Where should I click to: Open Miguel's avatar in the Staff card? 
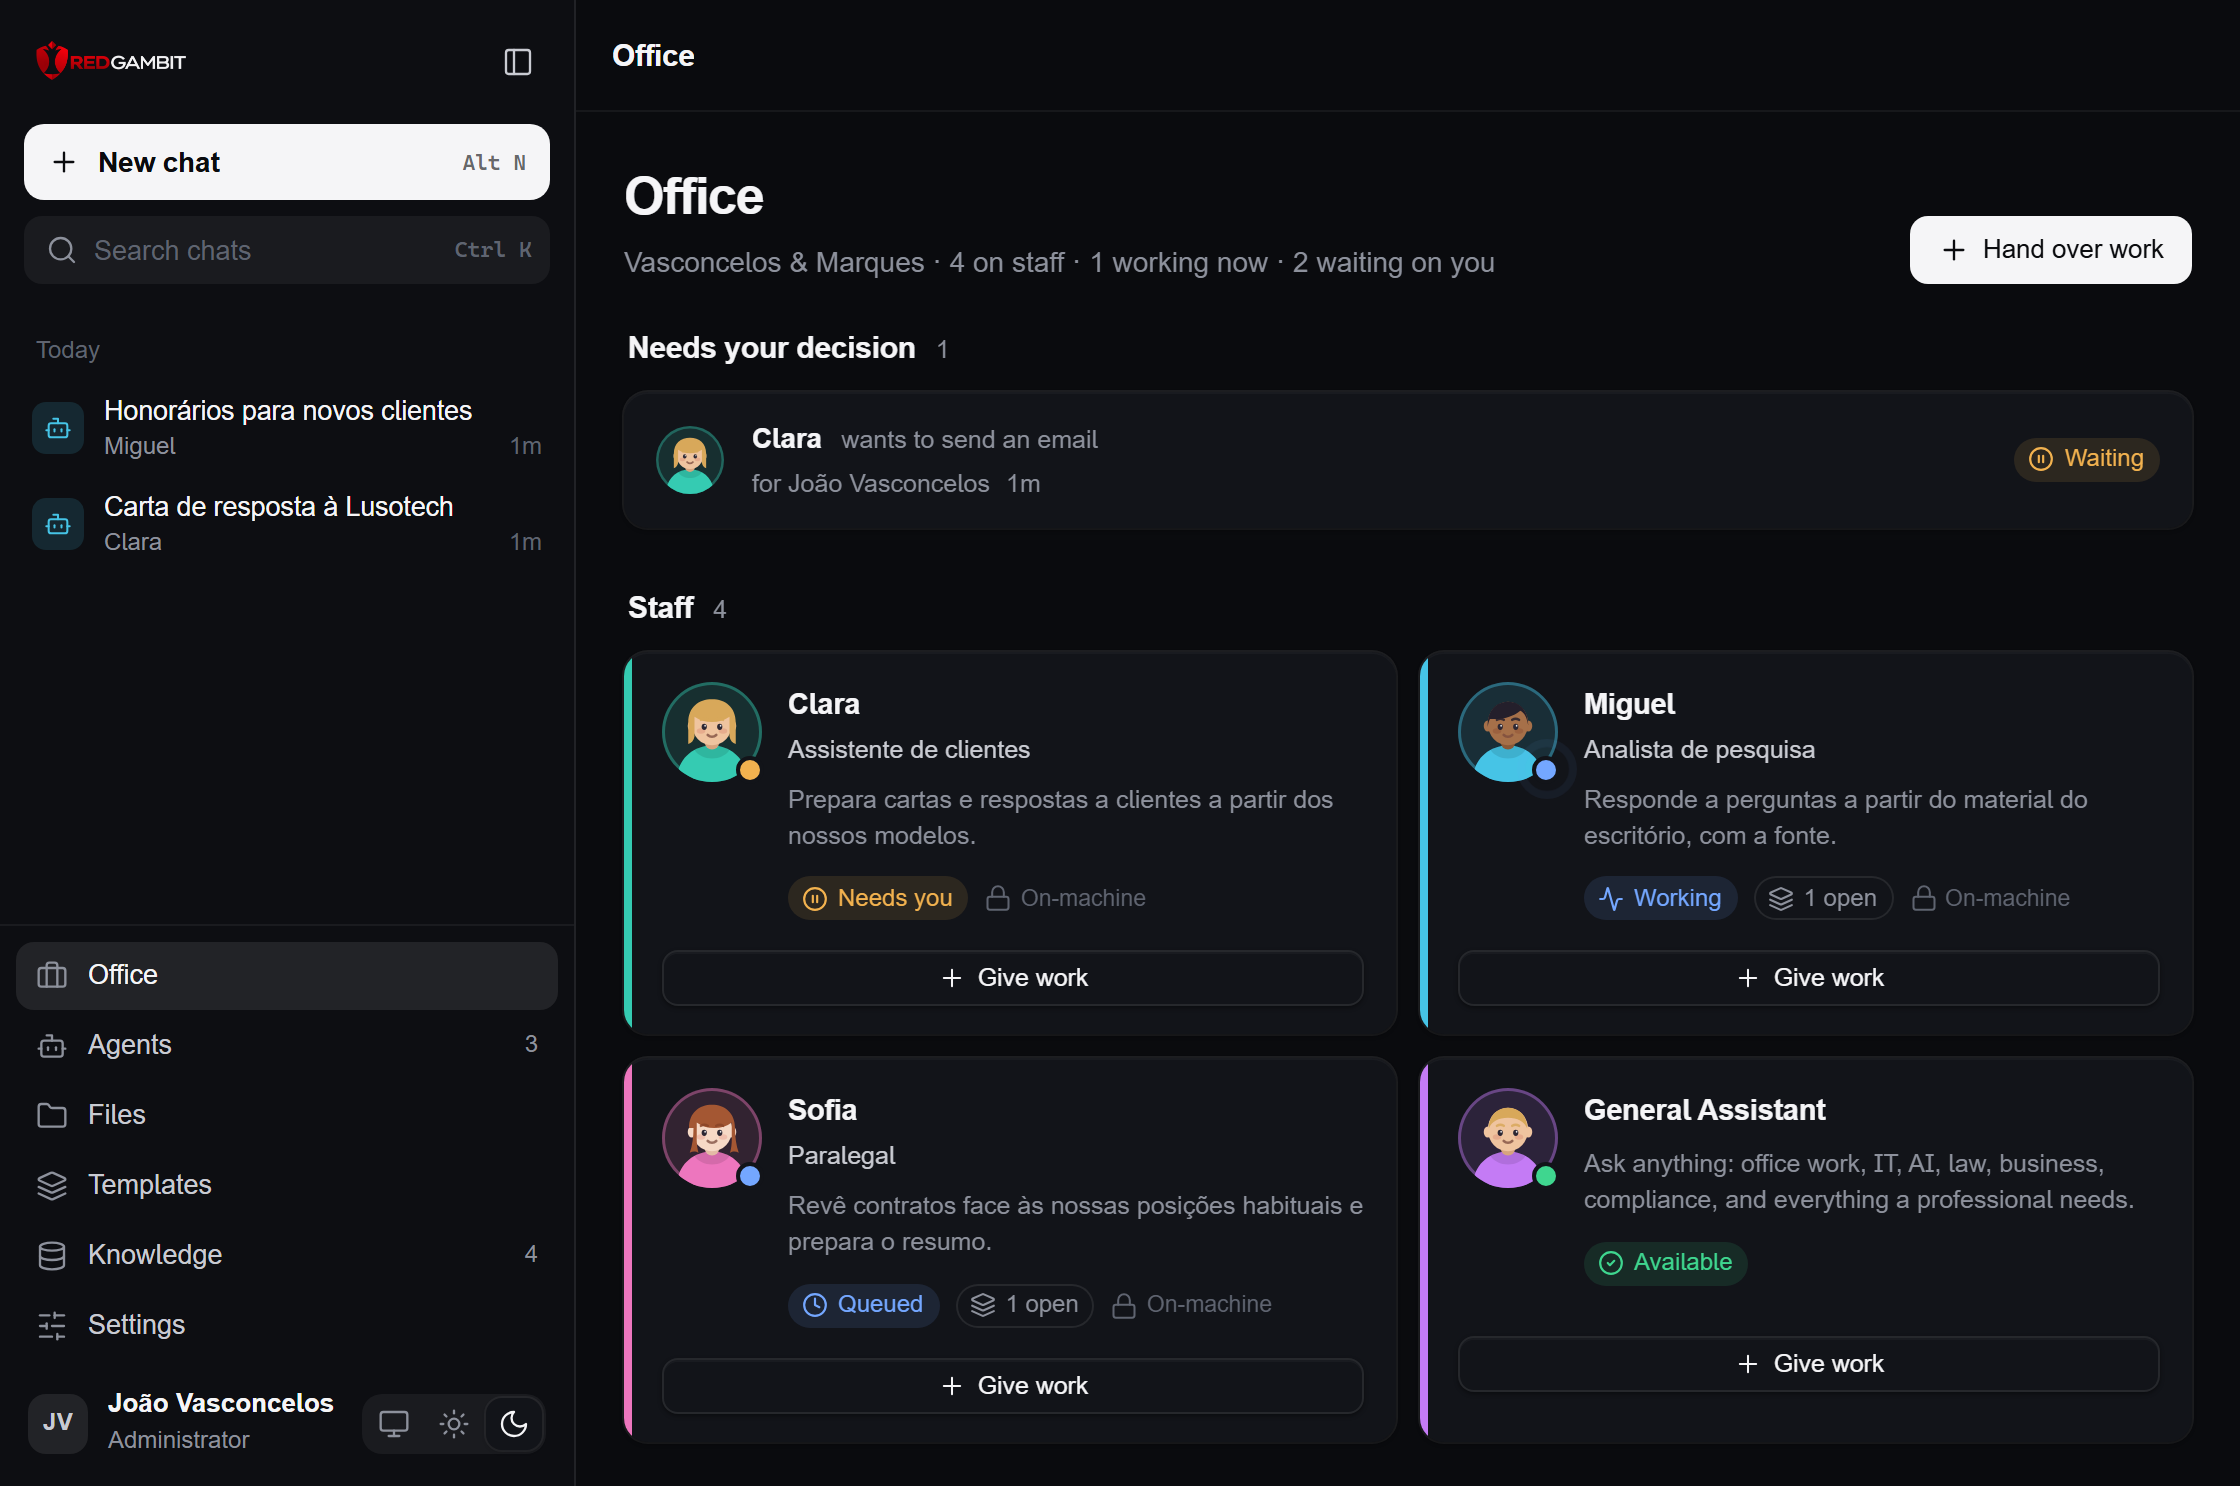pyautogui.click(x=1508, y=732)
